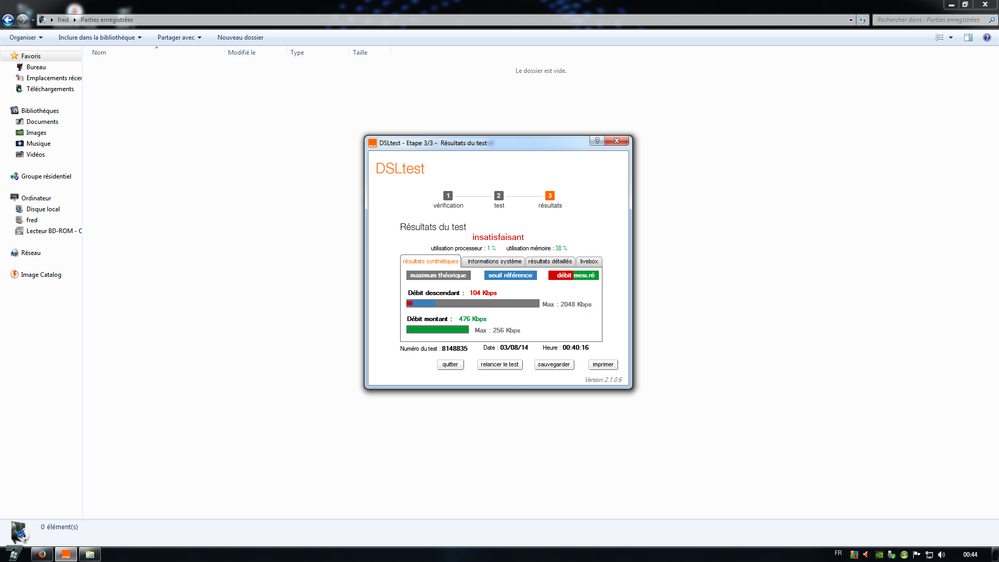Click the green "Débit montant" bar
This screenshot has height=562, width=999.
click(438, 329)
